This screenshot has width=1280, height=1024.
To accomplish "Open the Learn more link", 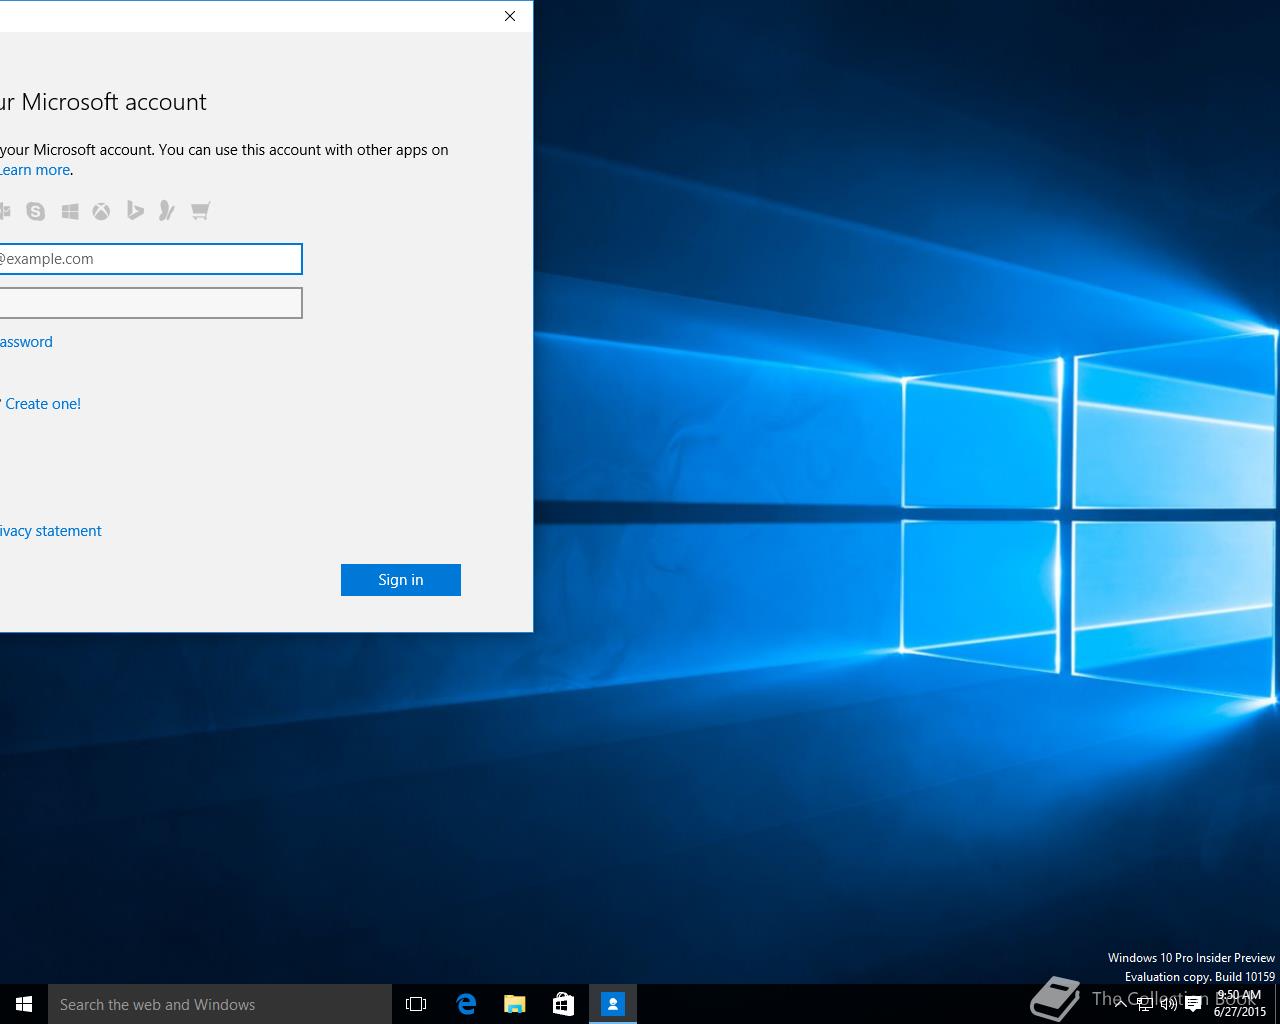I will pos(35,170).
